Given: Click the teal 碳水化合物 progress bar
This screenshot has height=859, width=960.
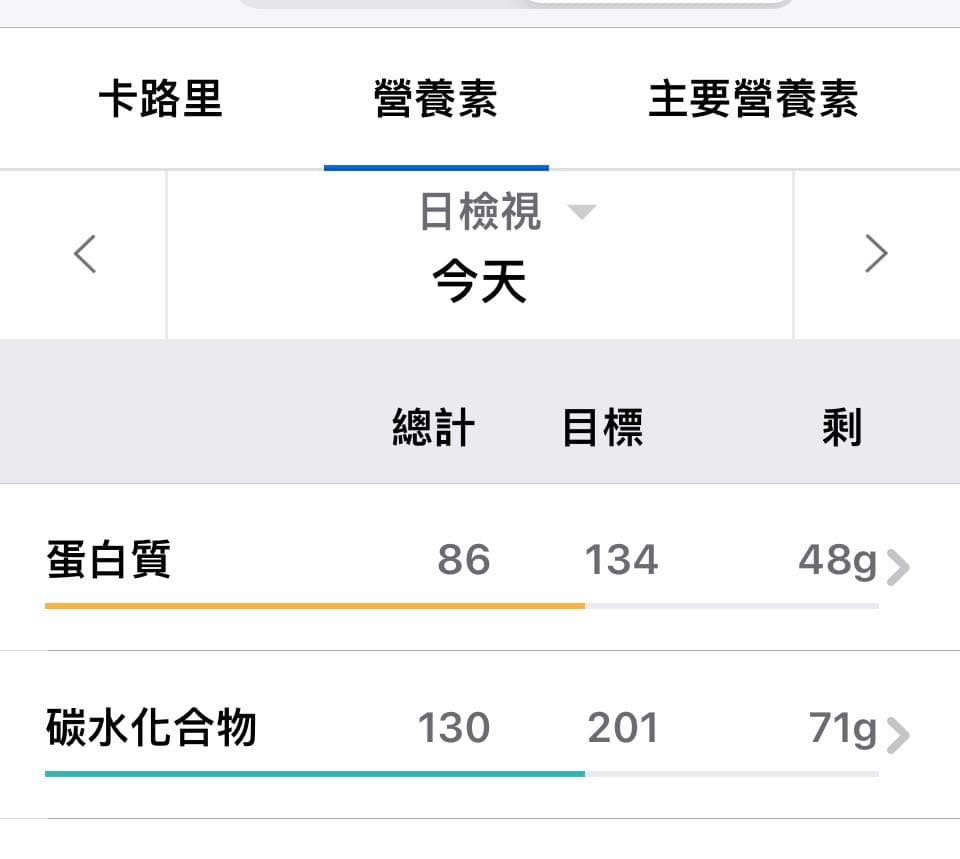Looking at the screenshot, I should 314,774.
